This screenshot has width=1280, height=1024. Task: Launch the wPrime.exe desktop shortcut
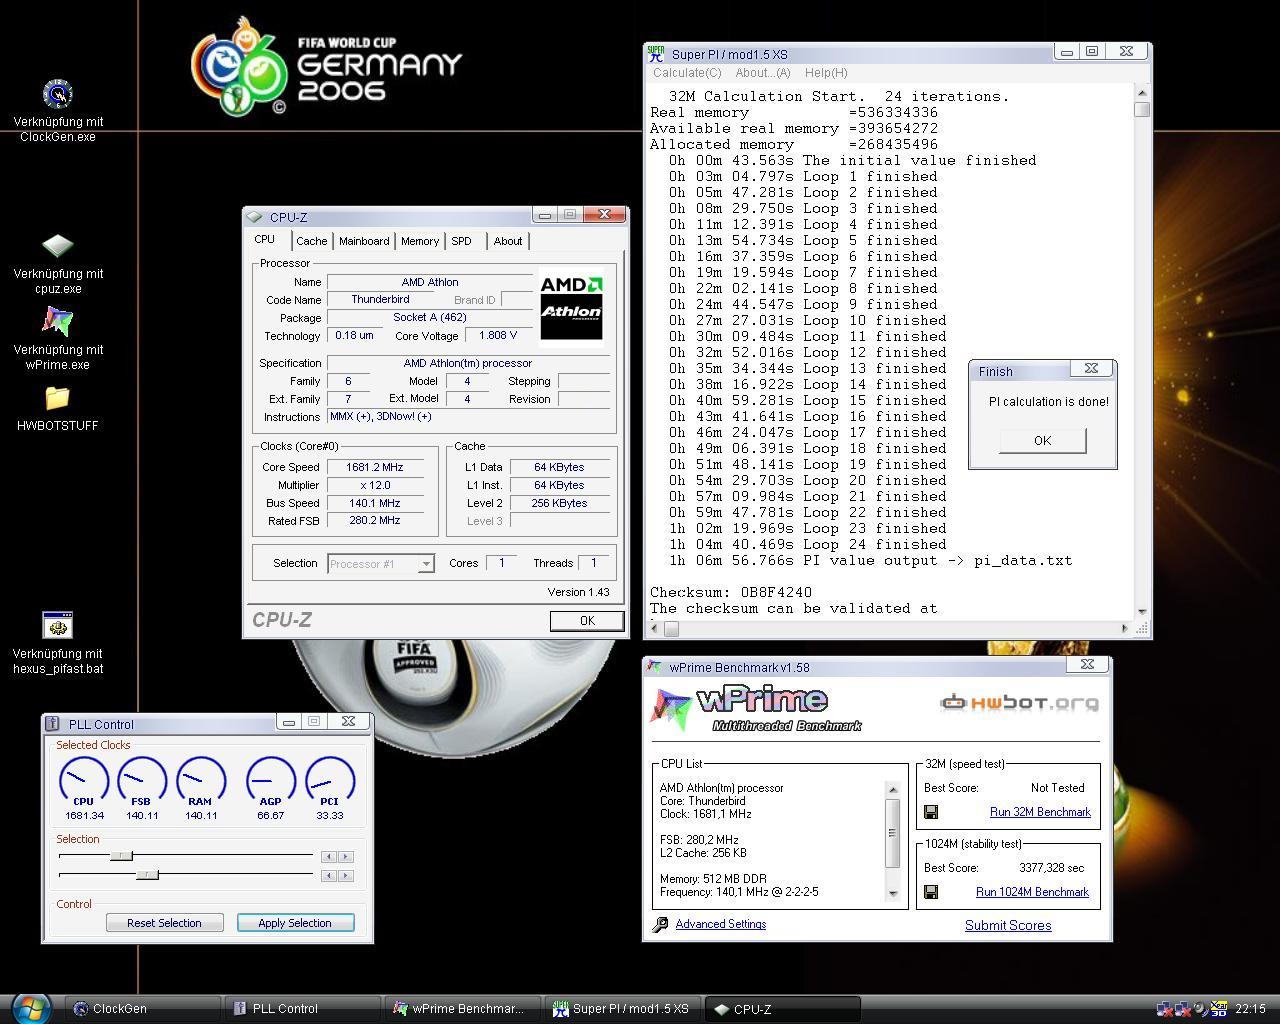point(58,322)
